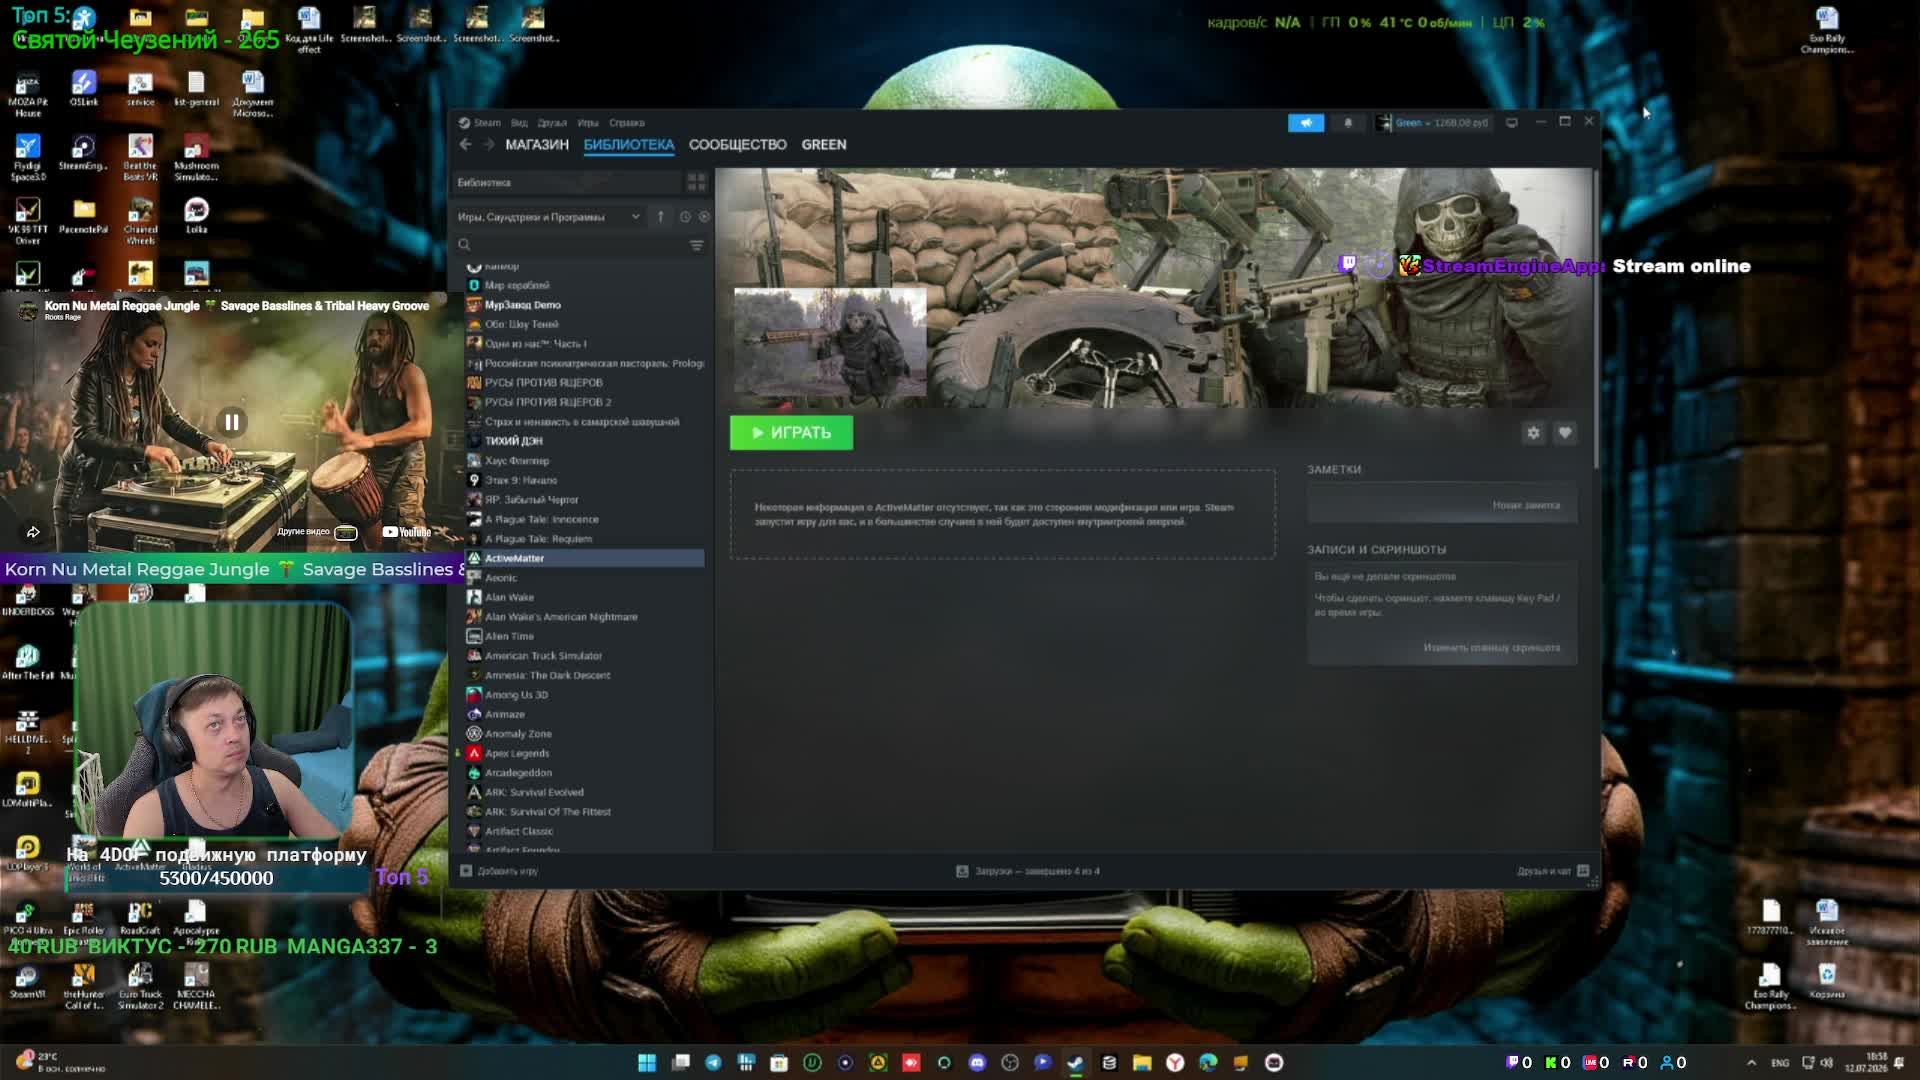The width and height of the screenshot is (1920, 1080).
Task: Open the Друзья menu
Action: click(552, 123)
